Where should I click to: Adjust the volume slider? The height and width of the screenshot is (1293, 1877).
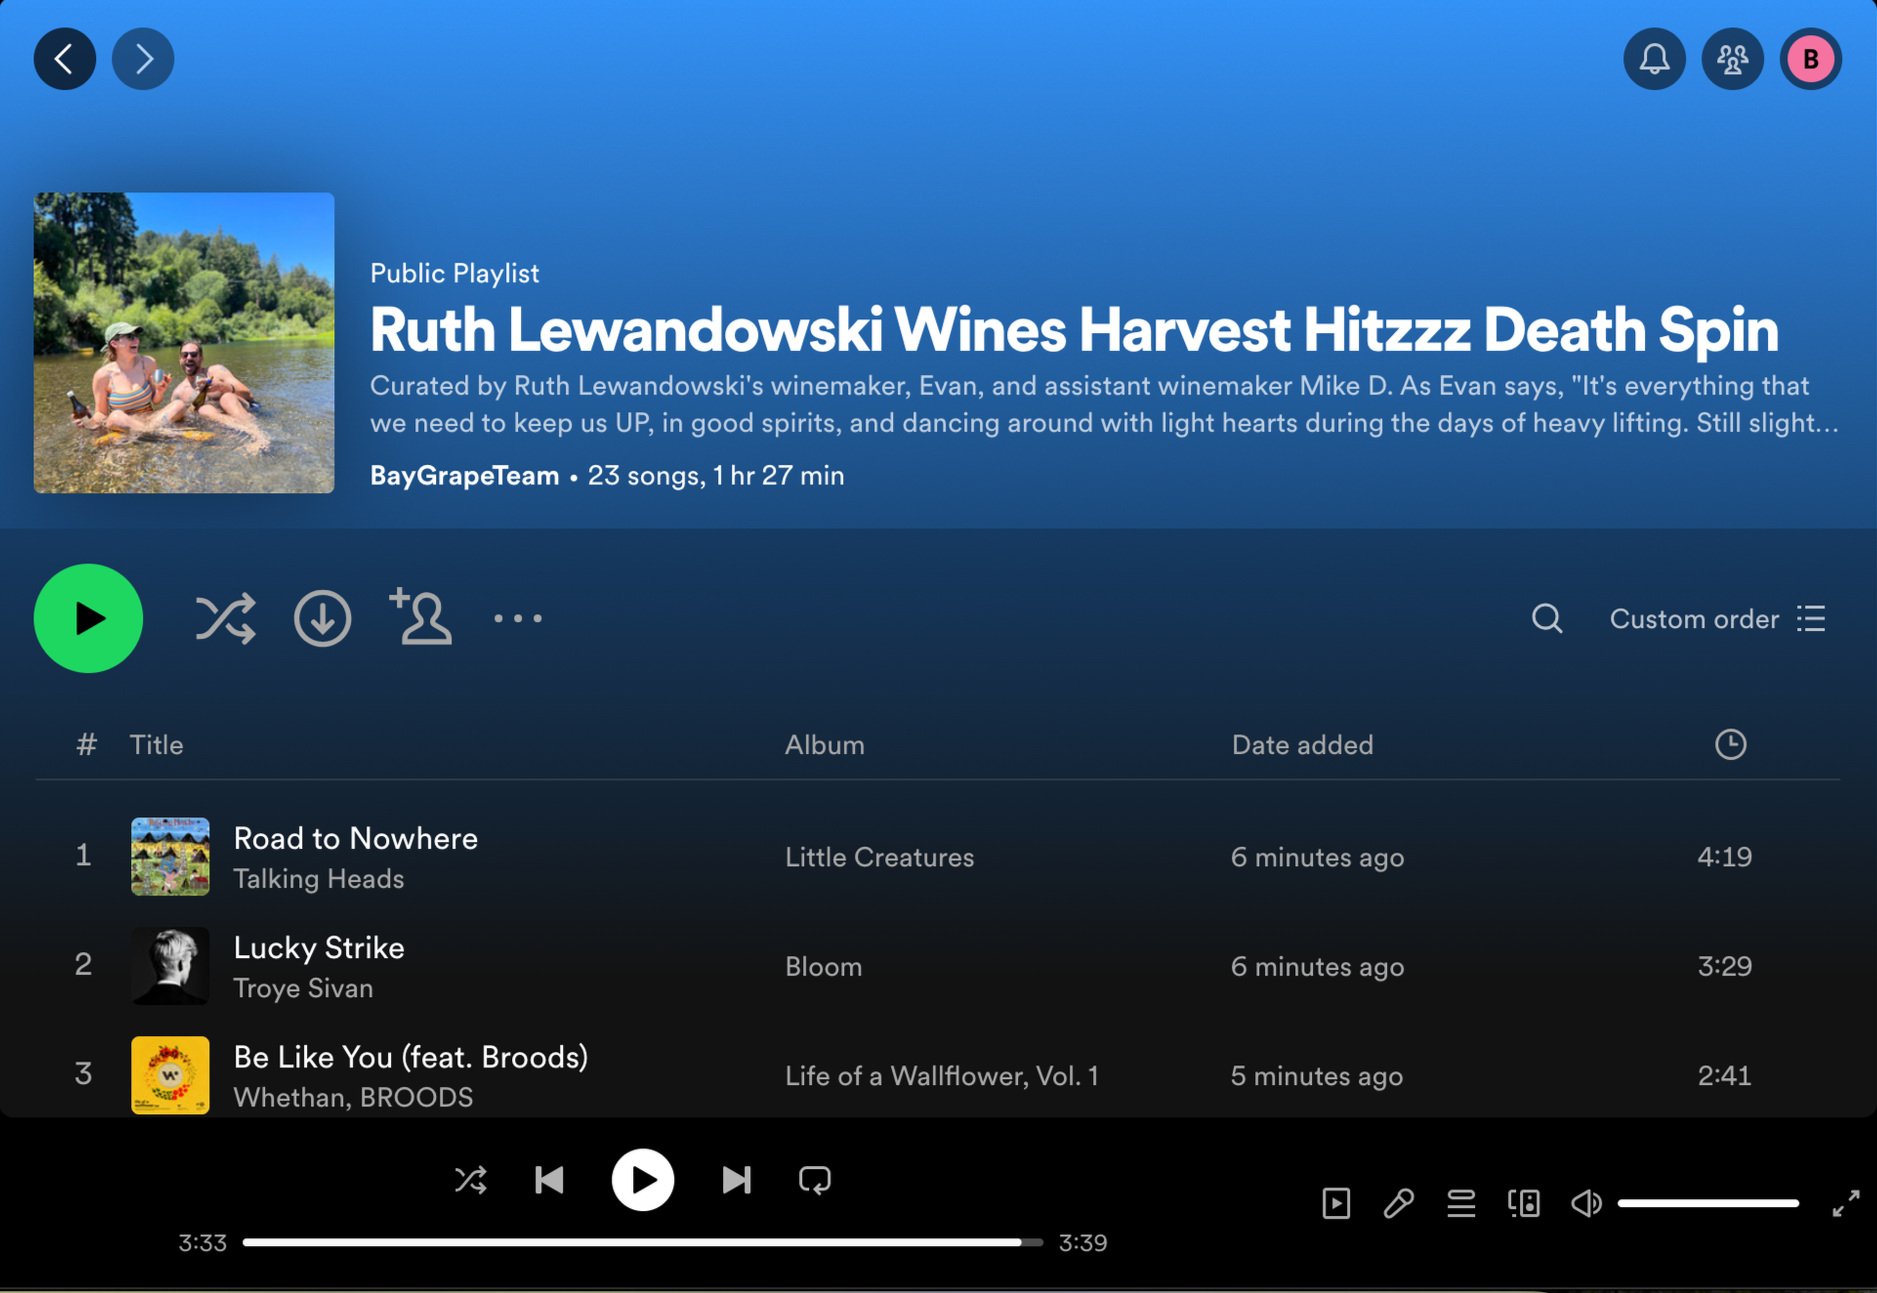(1708, 1203)
